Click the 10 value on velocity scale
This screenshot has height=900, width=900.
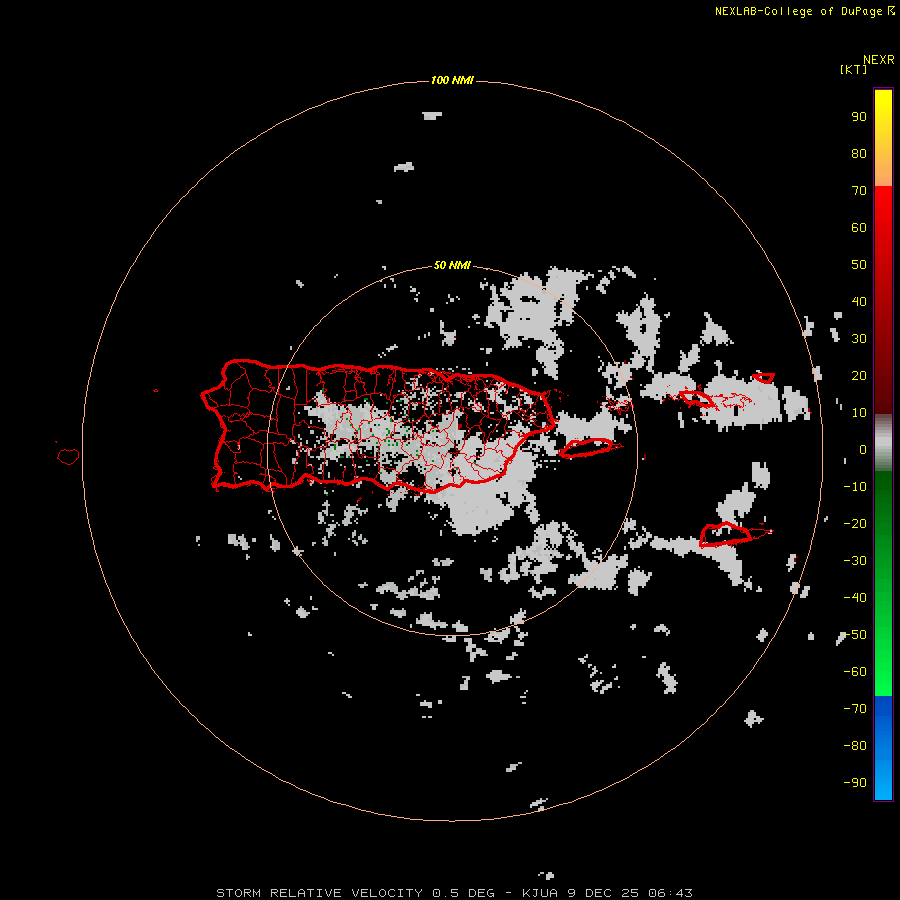(859, 413)
